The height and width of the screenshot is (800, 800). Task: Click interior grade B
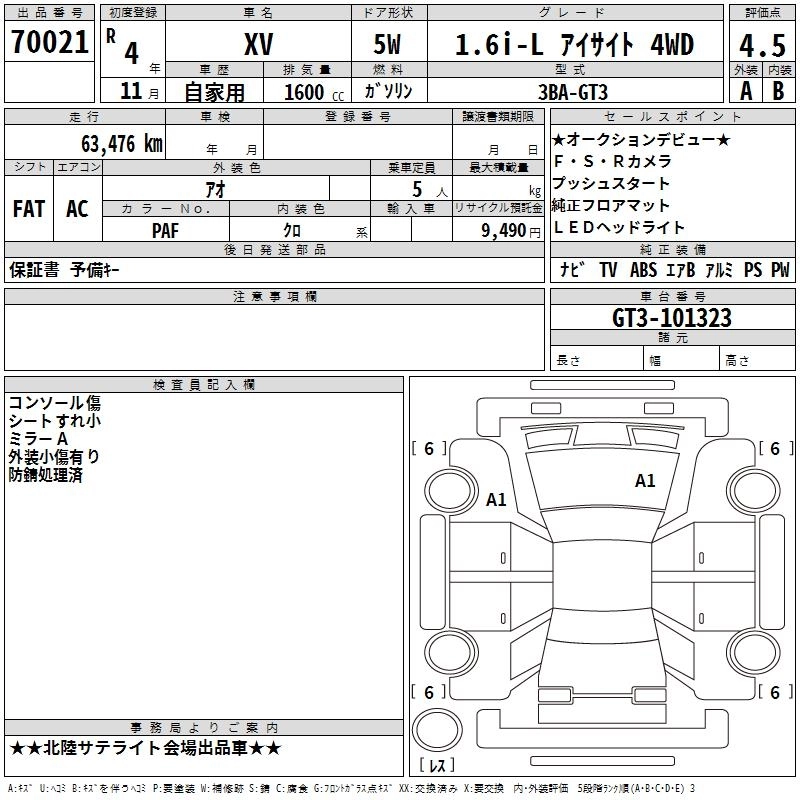click(779, 91)
